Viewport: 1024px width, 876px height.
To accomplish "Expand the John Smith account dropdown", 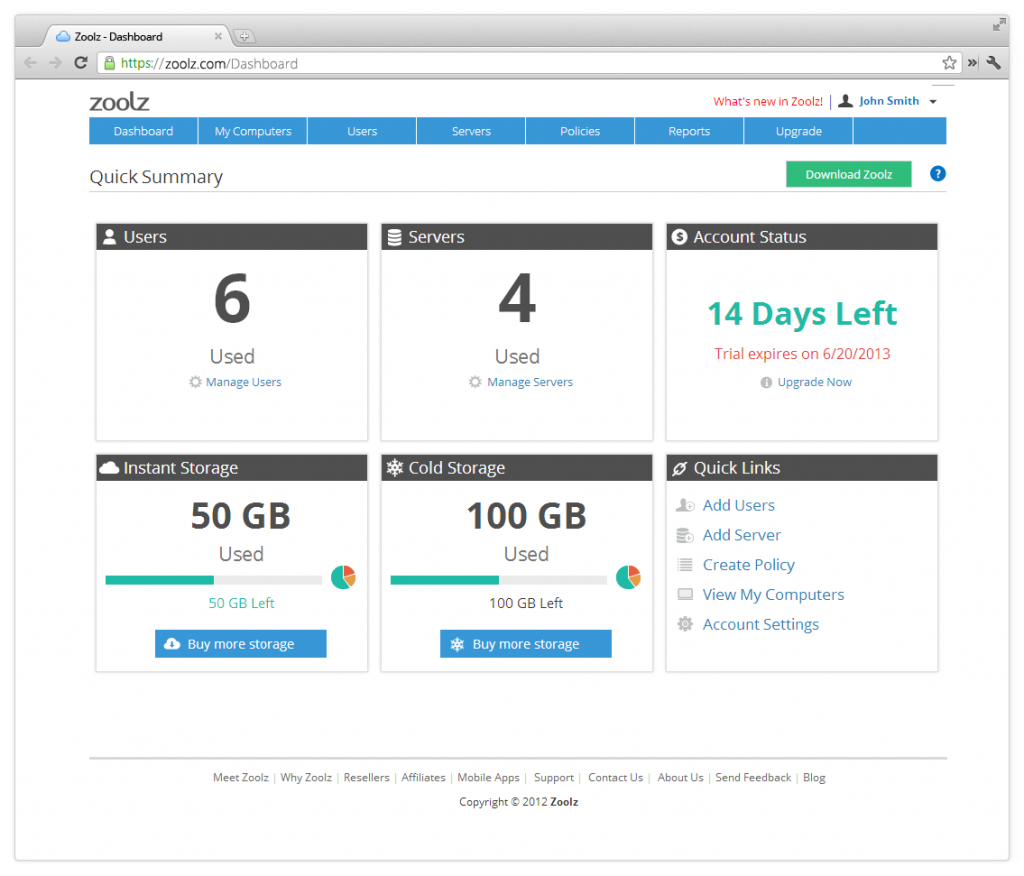I will 932,102.
